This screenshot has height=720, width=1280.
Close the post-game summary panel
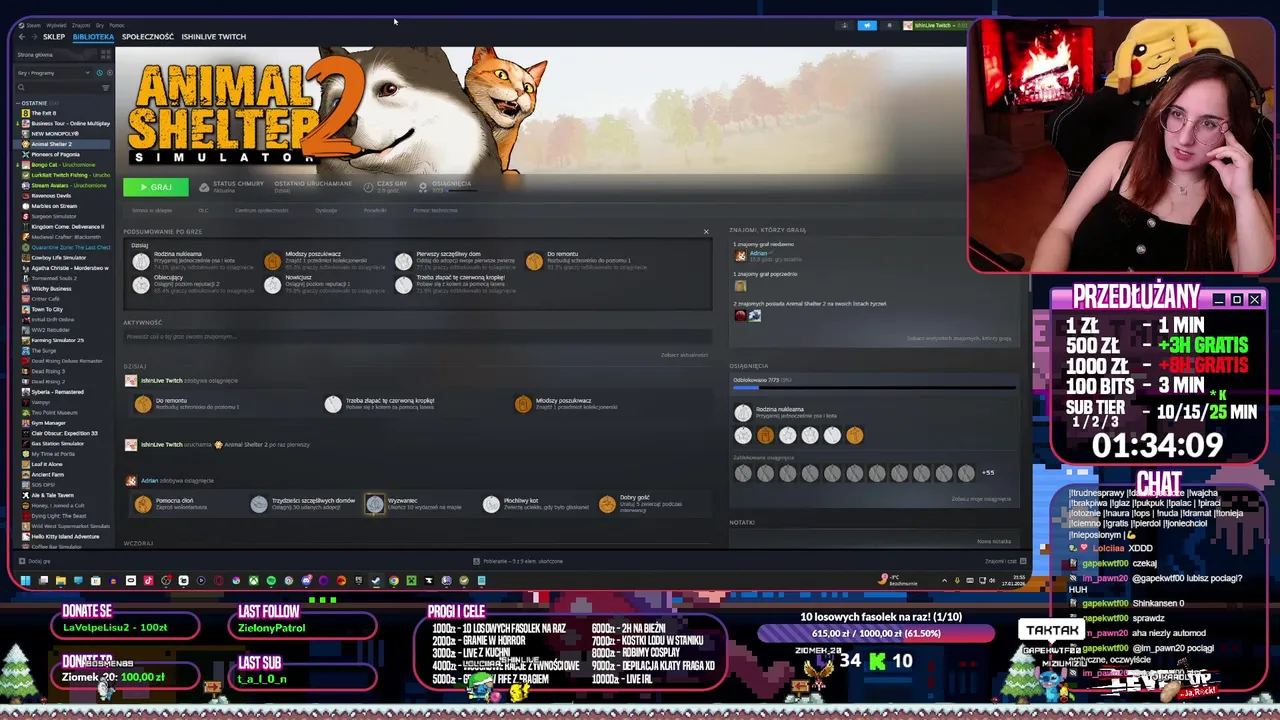pyautogui.click(x=706, y=232)
